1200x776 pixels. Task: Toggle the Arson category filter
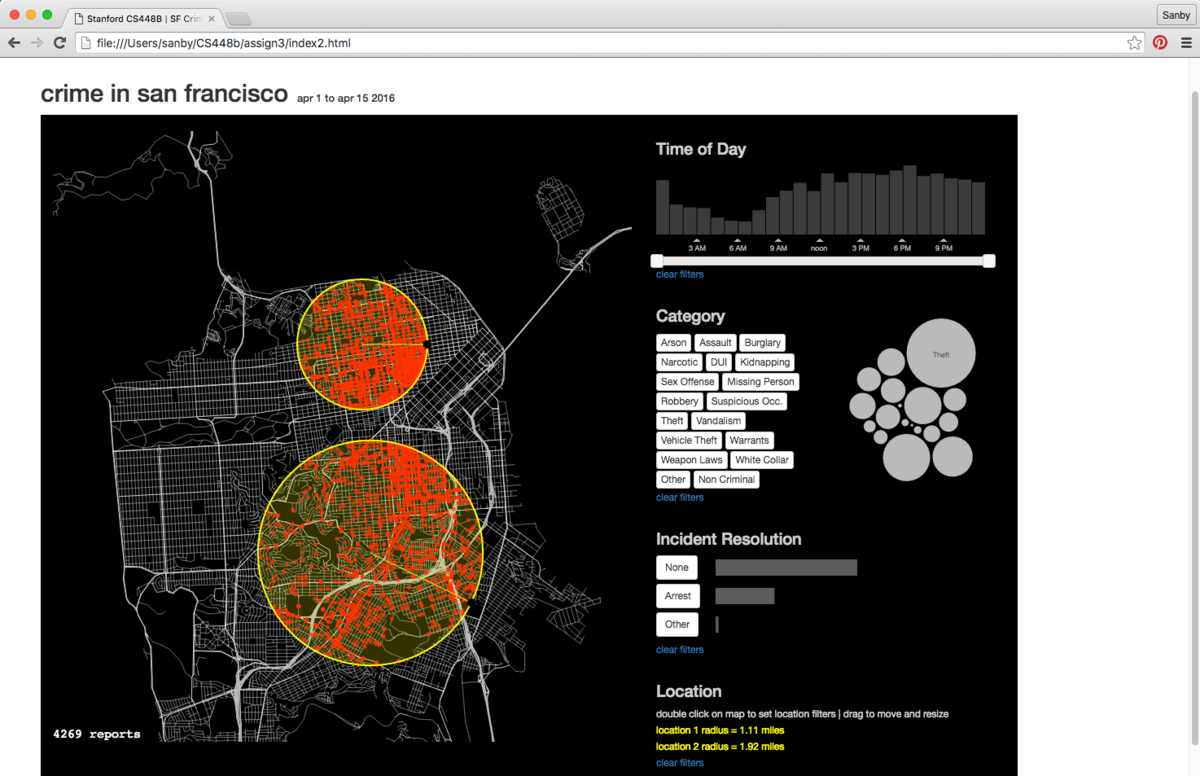click(673, 342)
